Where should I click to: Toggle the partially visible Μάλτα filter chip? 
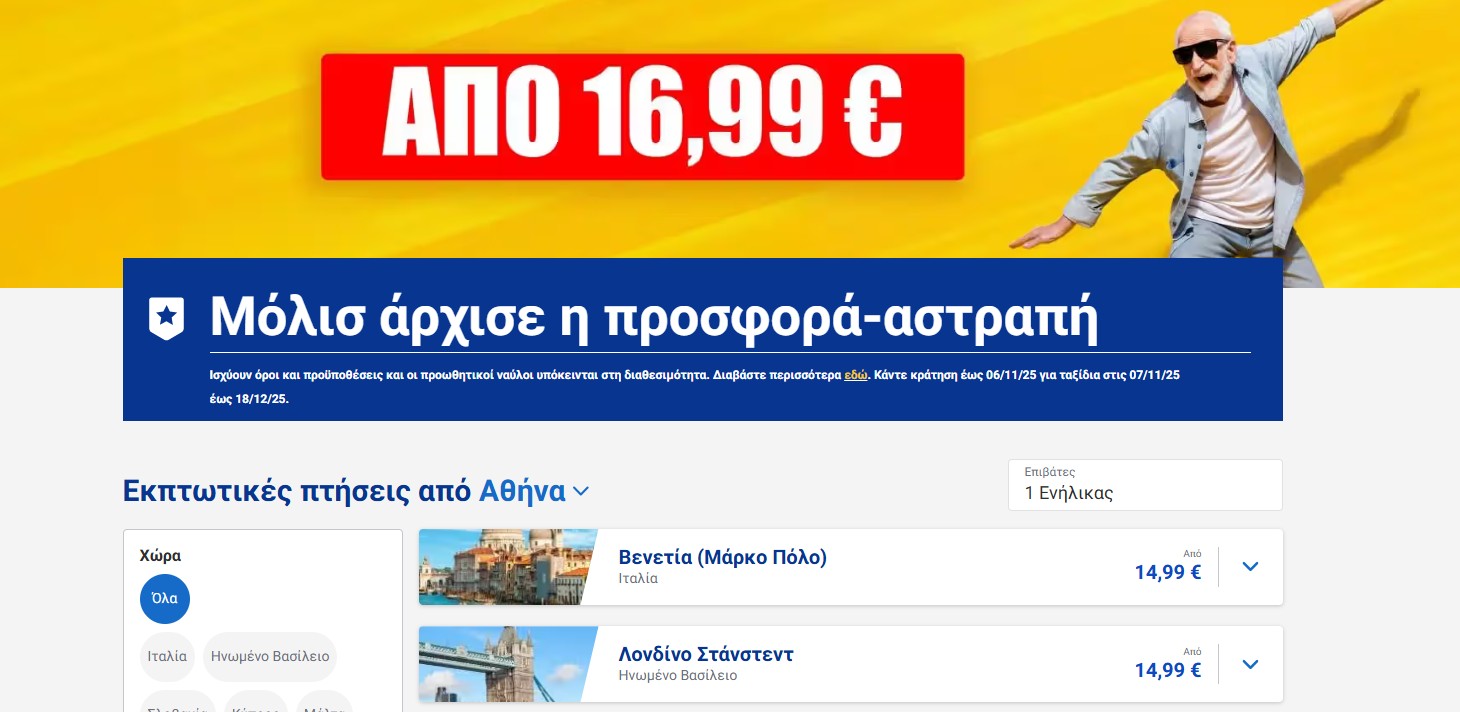click(x=324, y=702)
